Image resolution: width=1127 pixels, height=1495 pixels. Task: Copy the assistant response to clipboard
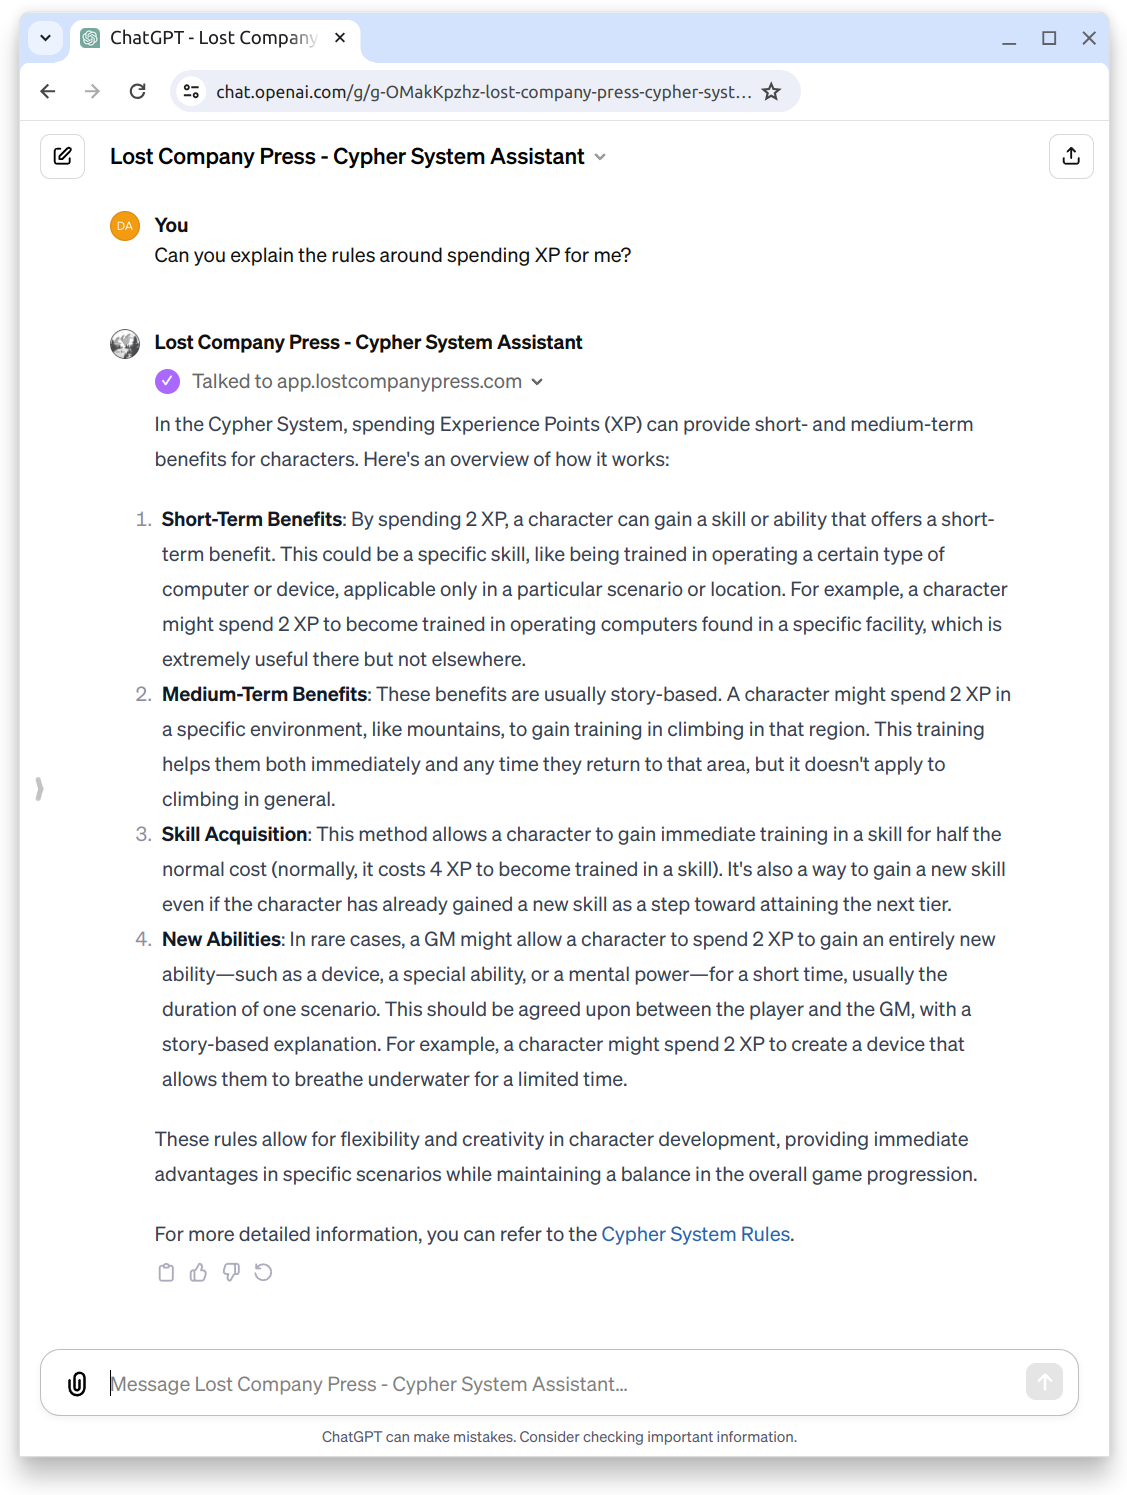tap(166, 1272)
